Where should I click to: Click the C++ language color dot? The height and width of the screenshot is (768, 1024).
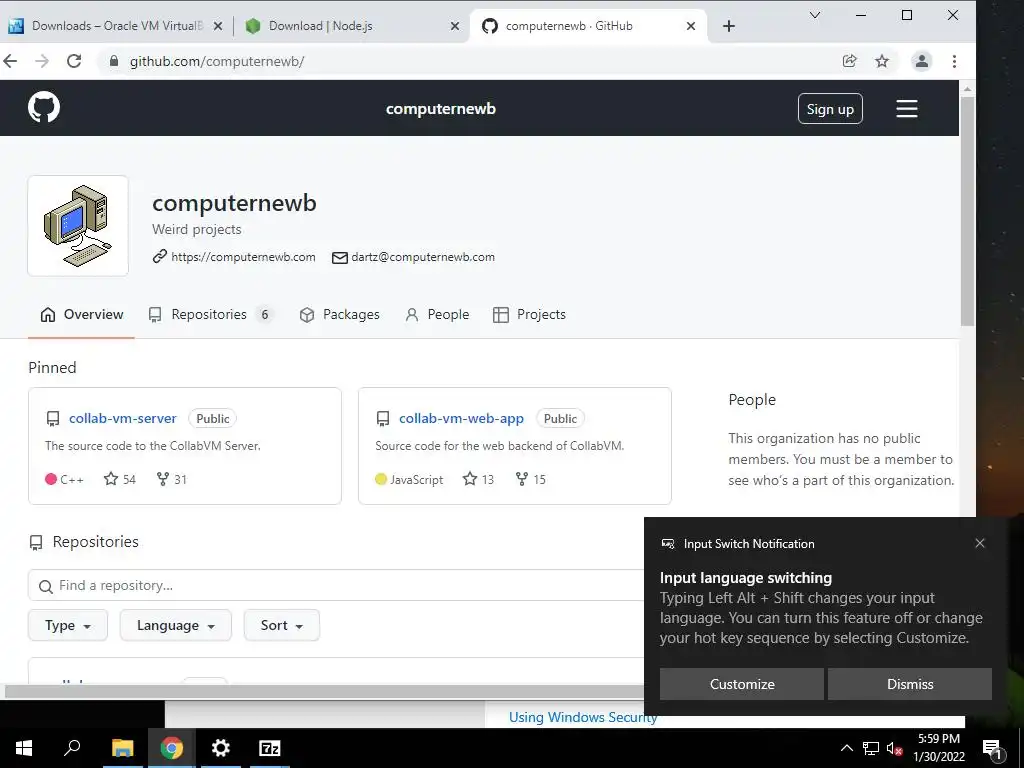click(x=51, y=479)
